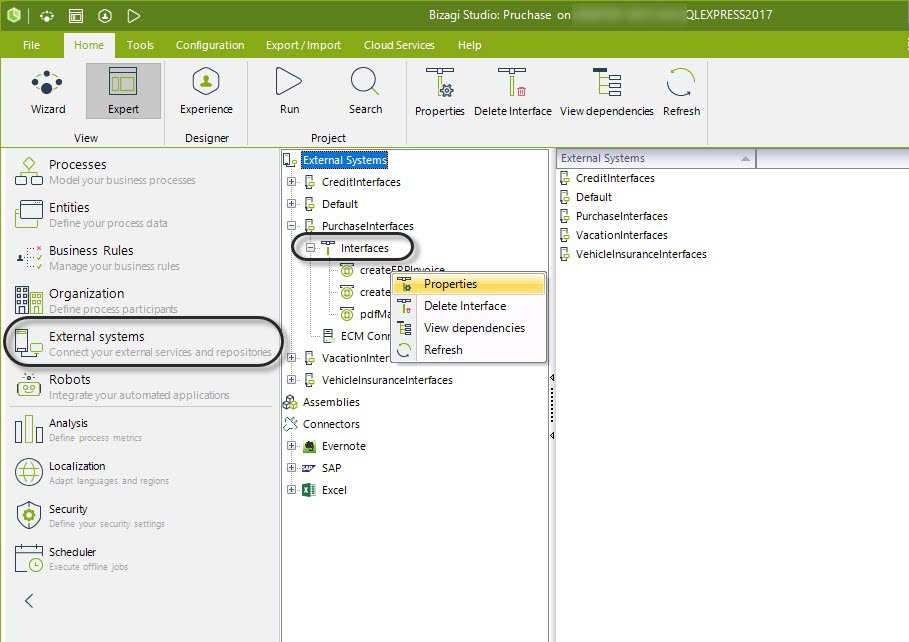Image resolution: width=909 pixels, height=642 pixels.
Task: Expand the Excel connector node
Action: point(291,489)
